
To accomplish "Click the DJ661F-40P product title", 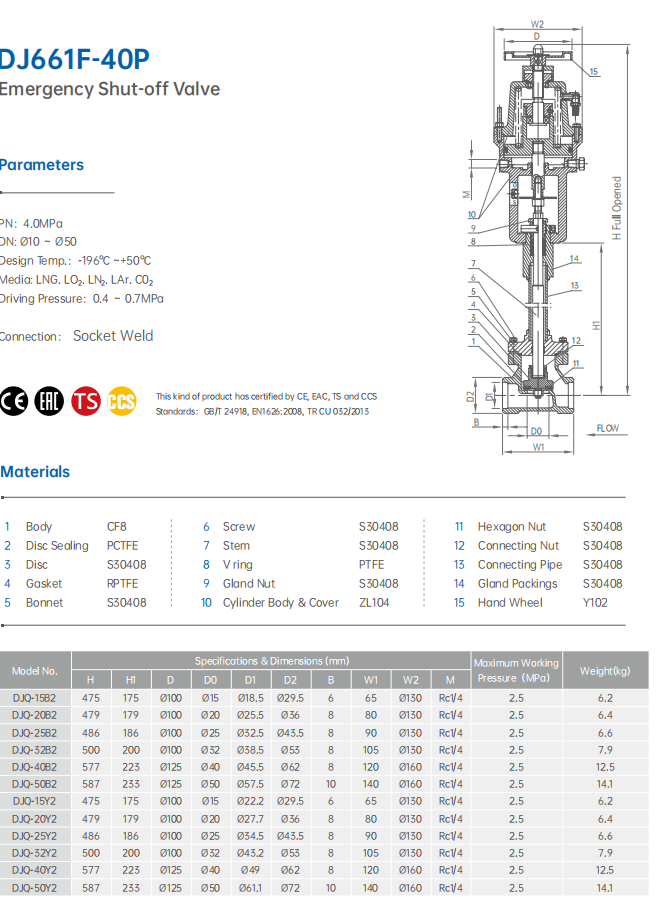I will pyautogui.click(x=74, y=59).
